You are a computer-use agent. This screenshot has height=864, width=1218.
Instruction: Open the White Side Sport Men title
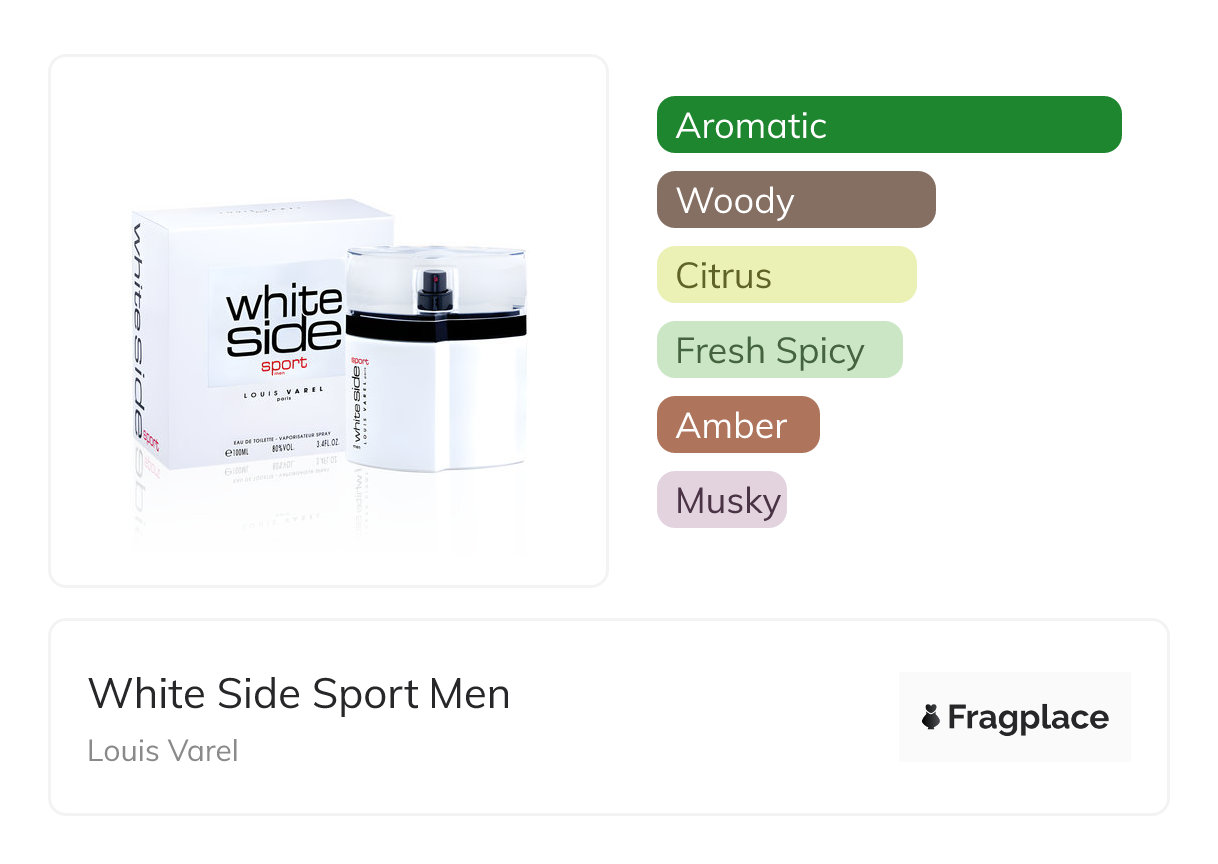click(299, 694)
